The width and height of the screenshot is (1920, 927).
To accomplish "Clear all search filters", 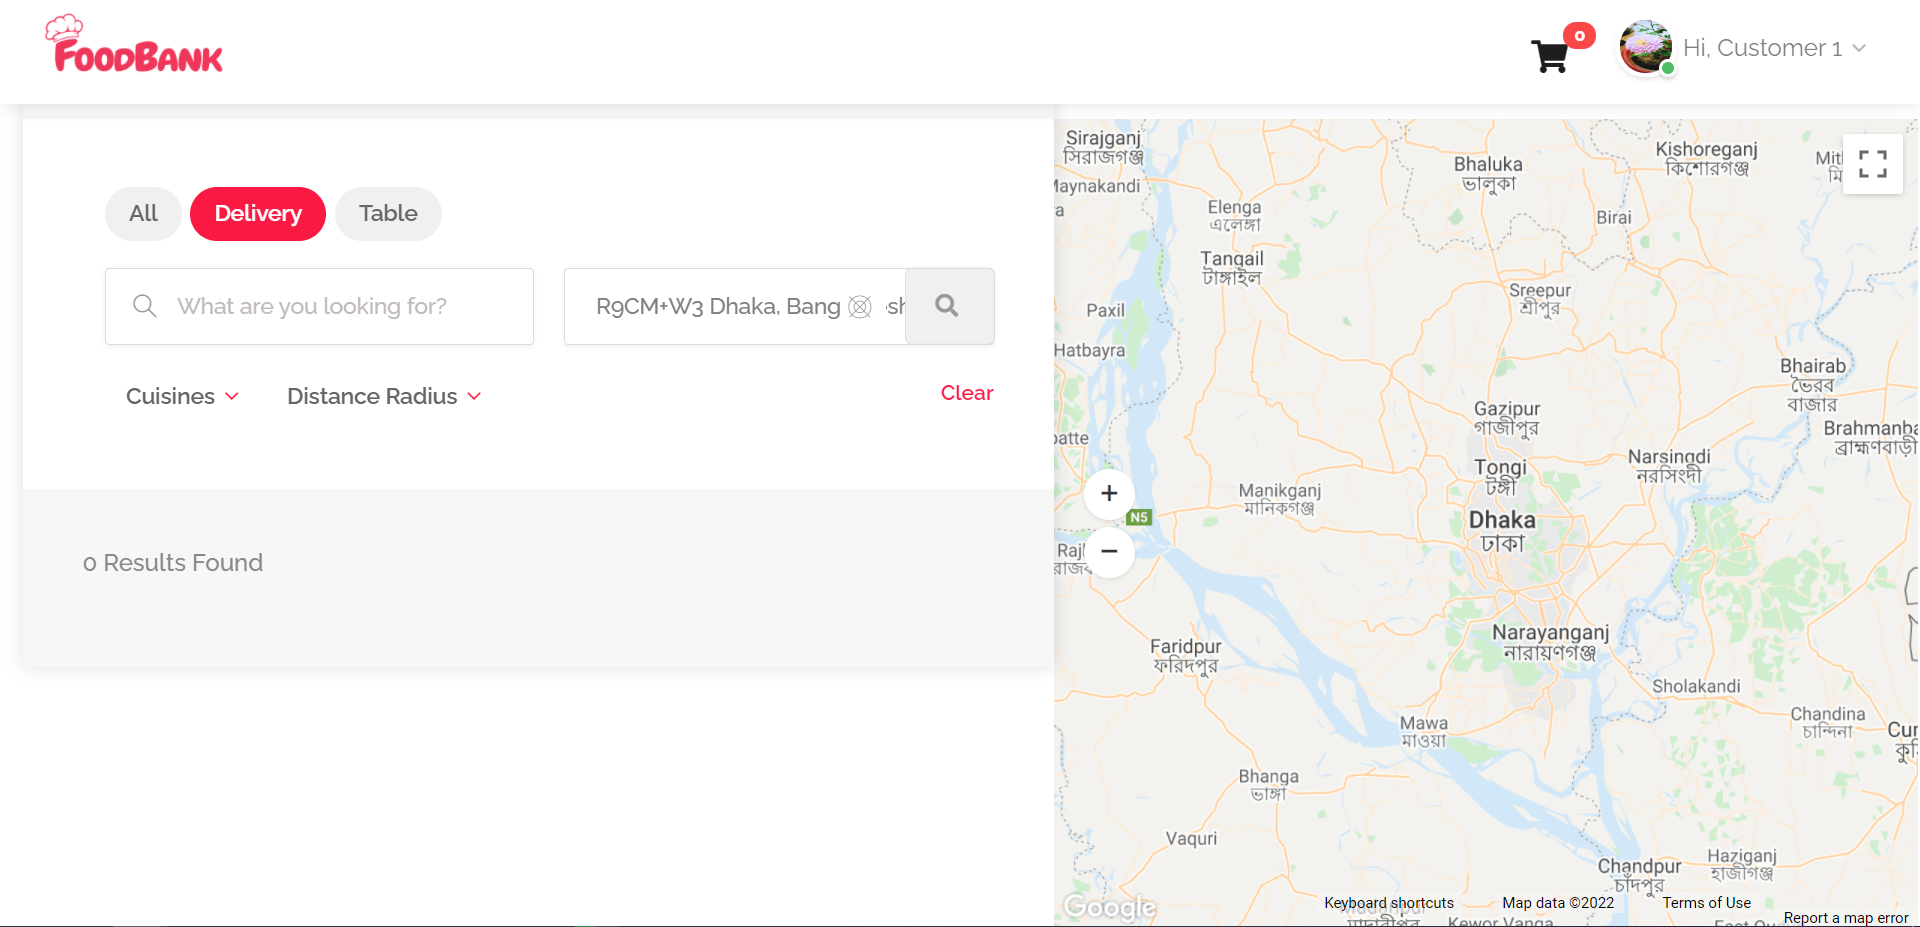I will click(966, 393).
